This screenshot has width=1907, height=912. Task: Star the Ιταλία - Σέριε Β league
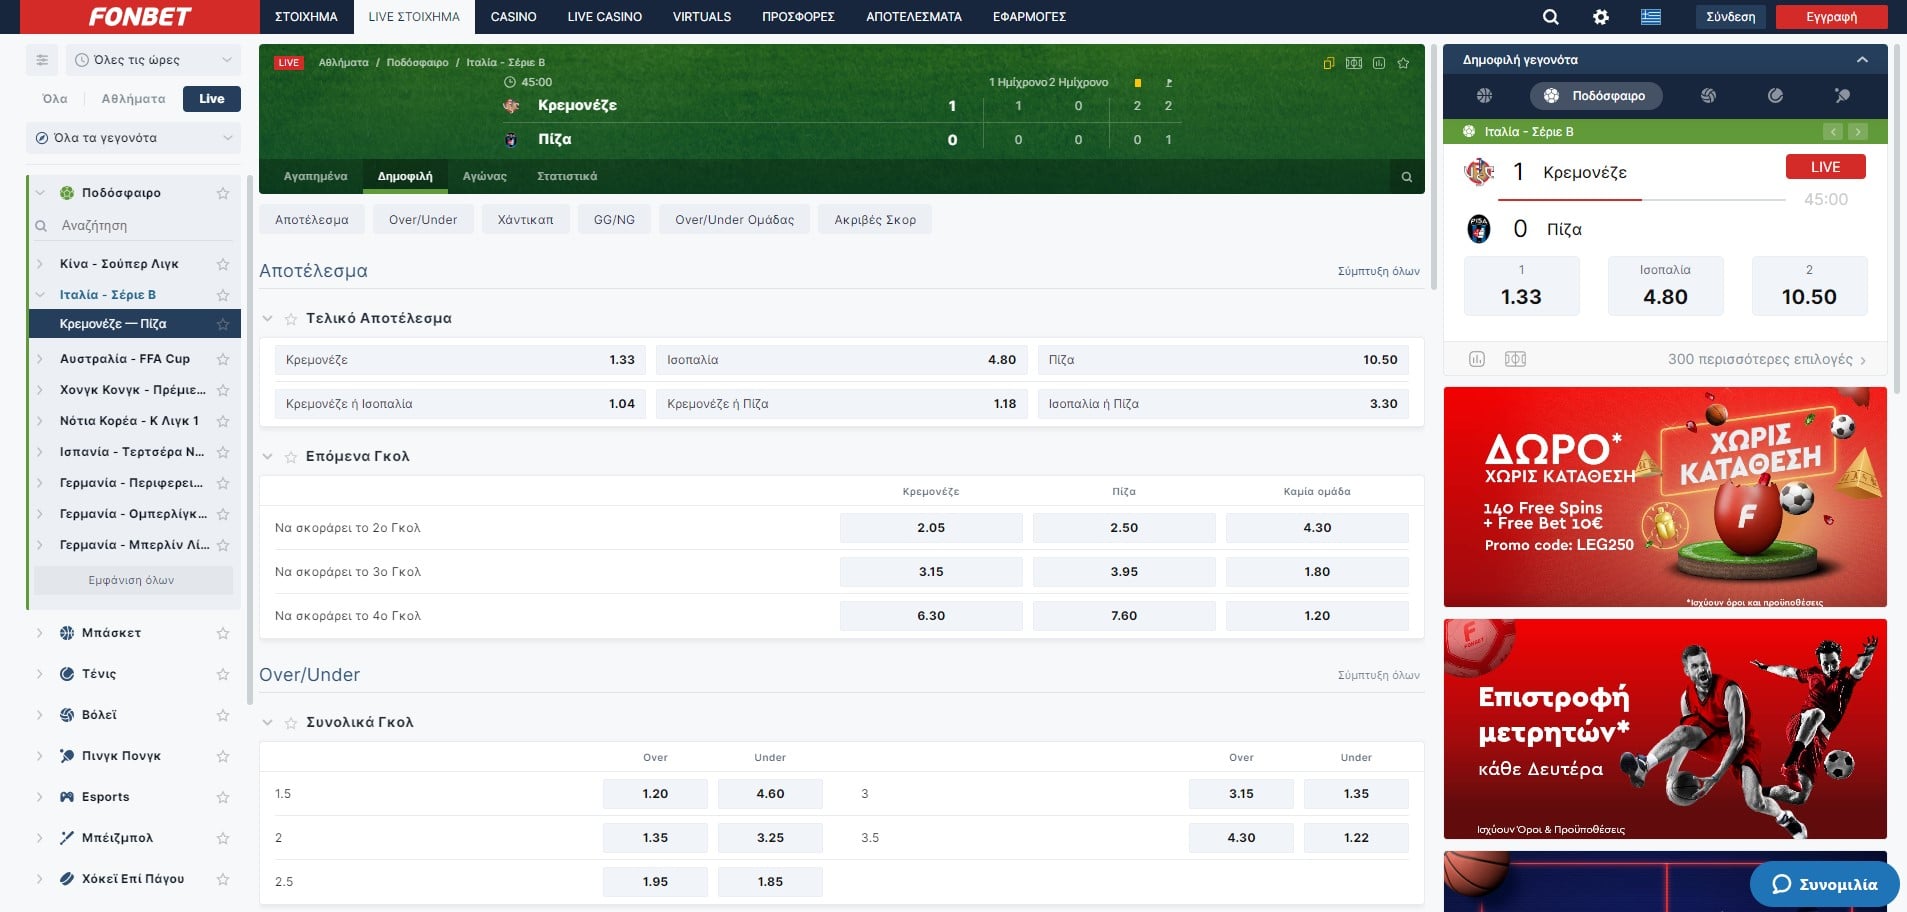coord(222,294)
